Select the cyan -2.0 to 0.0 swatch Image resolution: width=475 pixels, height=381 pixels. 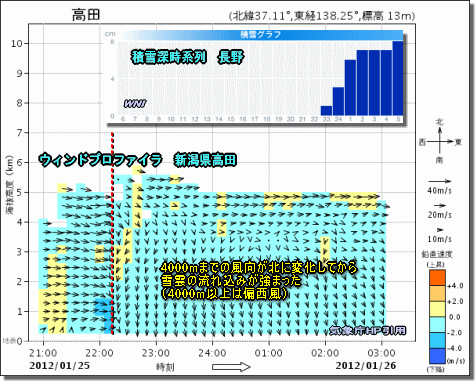pyautogui.click(x=437, y=325)
